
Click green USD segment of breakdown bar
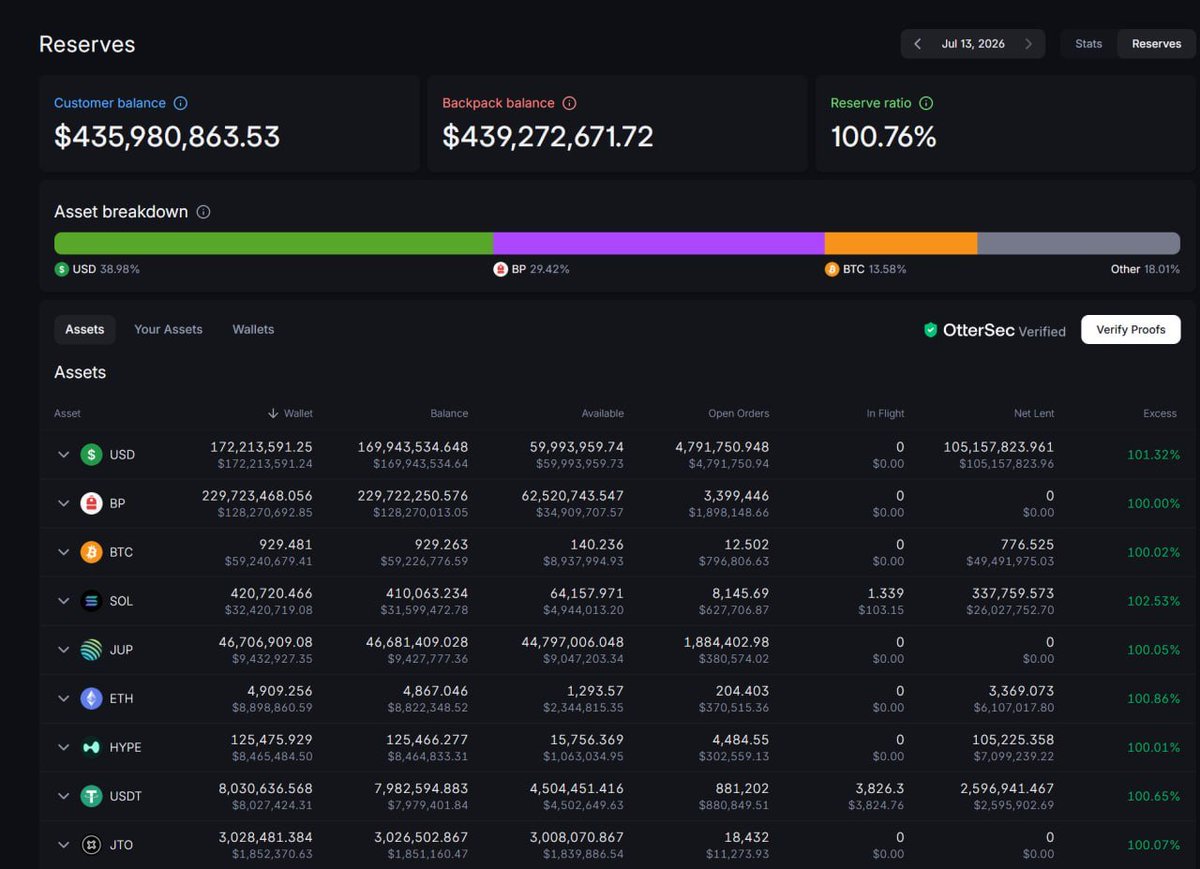coord(273,243)
